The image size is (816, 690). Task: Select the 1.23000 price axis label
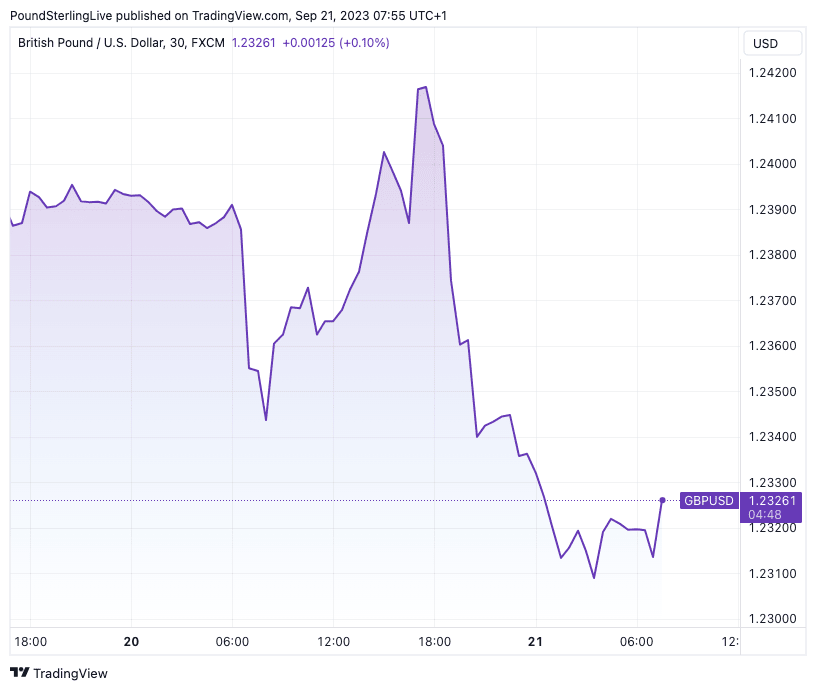click(x=772, y=619)
